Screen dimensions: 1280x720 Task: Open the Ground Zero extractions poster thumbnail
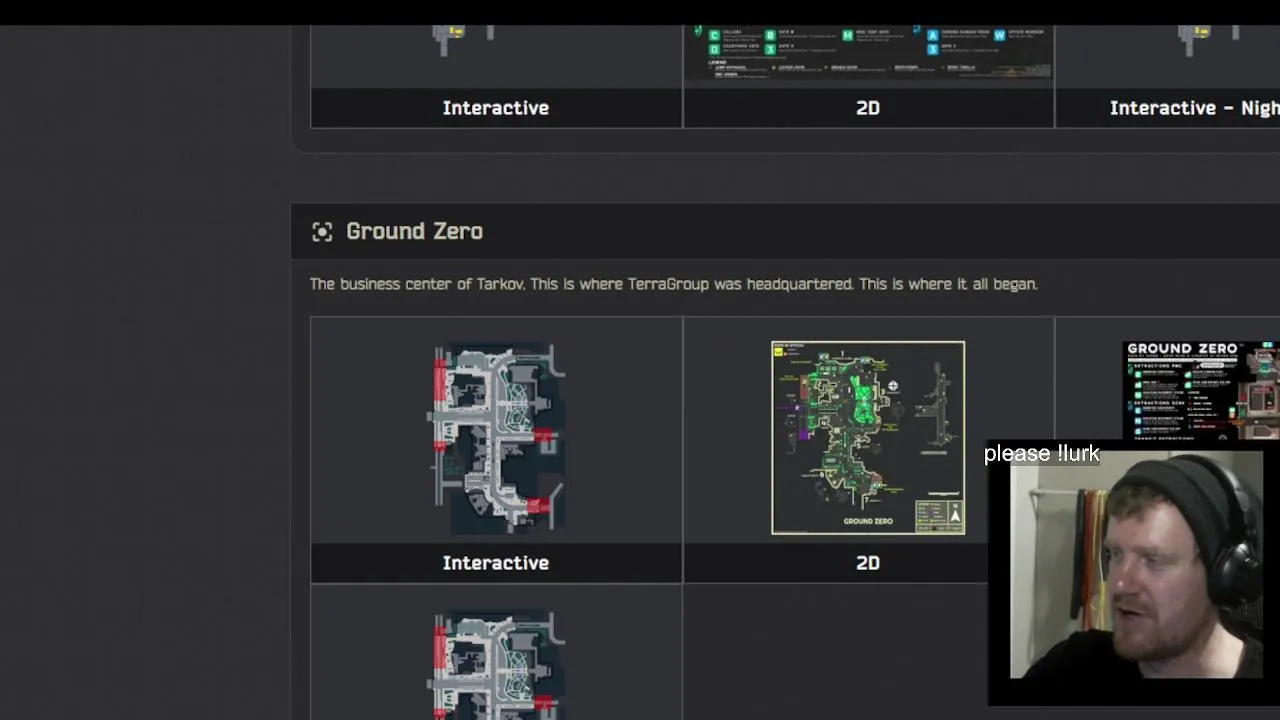pyautogui.click(x=1201, y=391)
